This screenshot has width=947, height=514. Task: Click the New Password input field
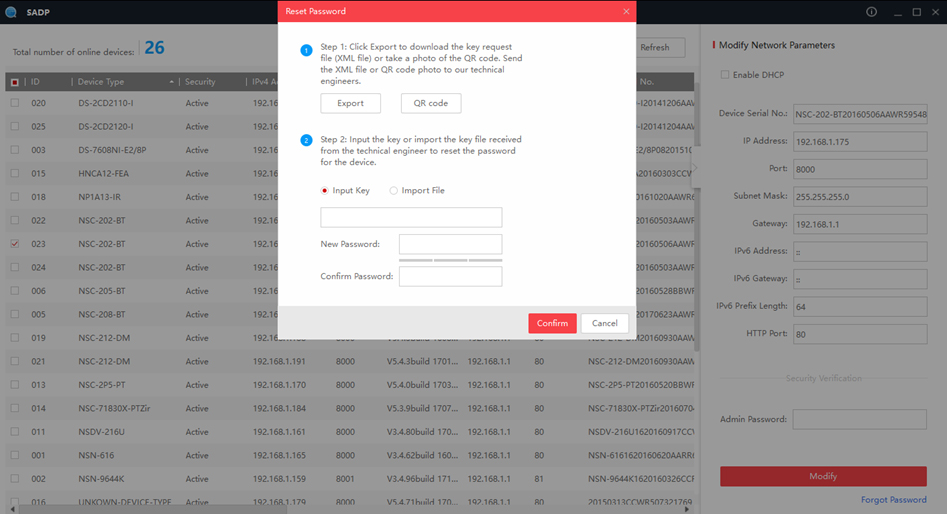point(450,244)
